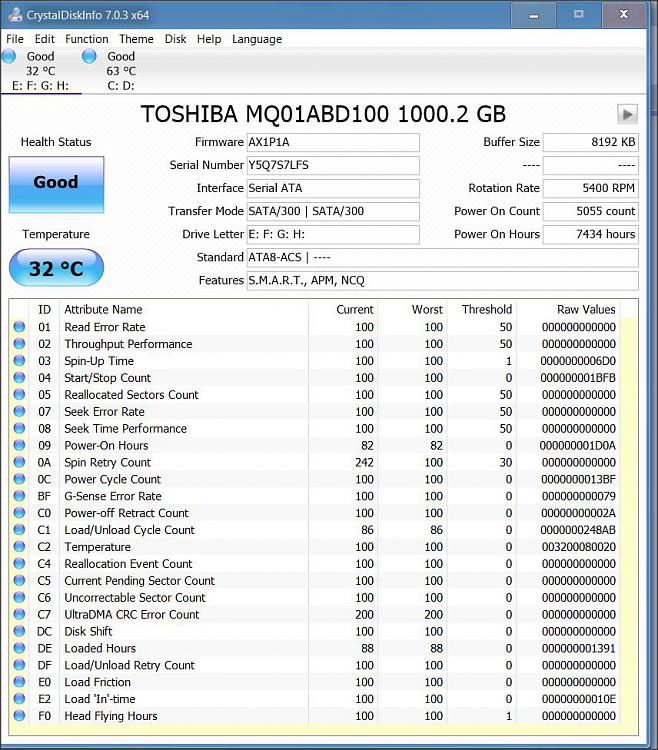
Task: Click the Features field S.M.A.R.T., APM, NCQ
Action: pos(442,280)
